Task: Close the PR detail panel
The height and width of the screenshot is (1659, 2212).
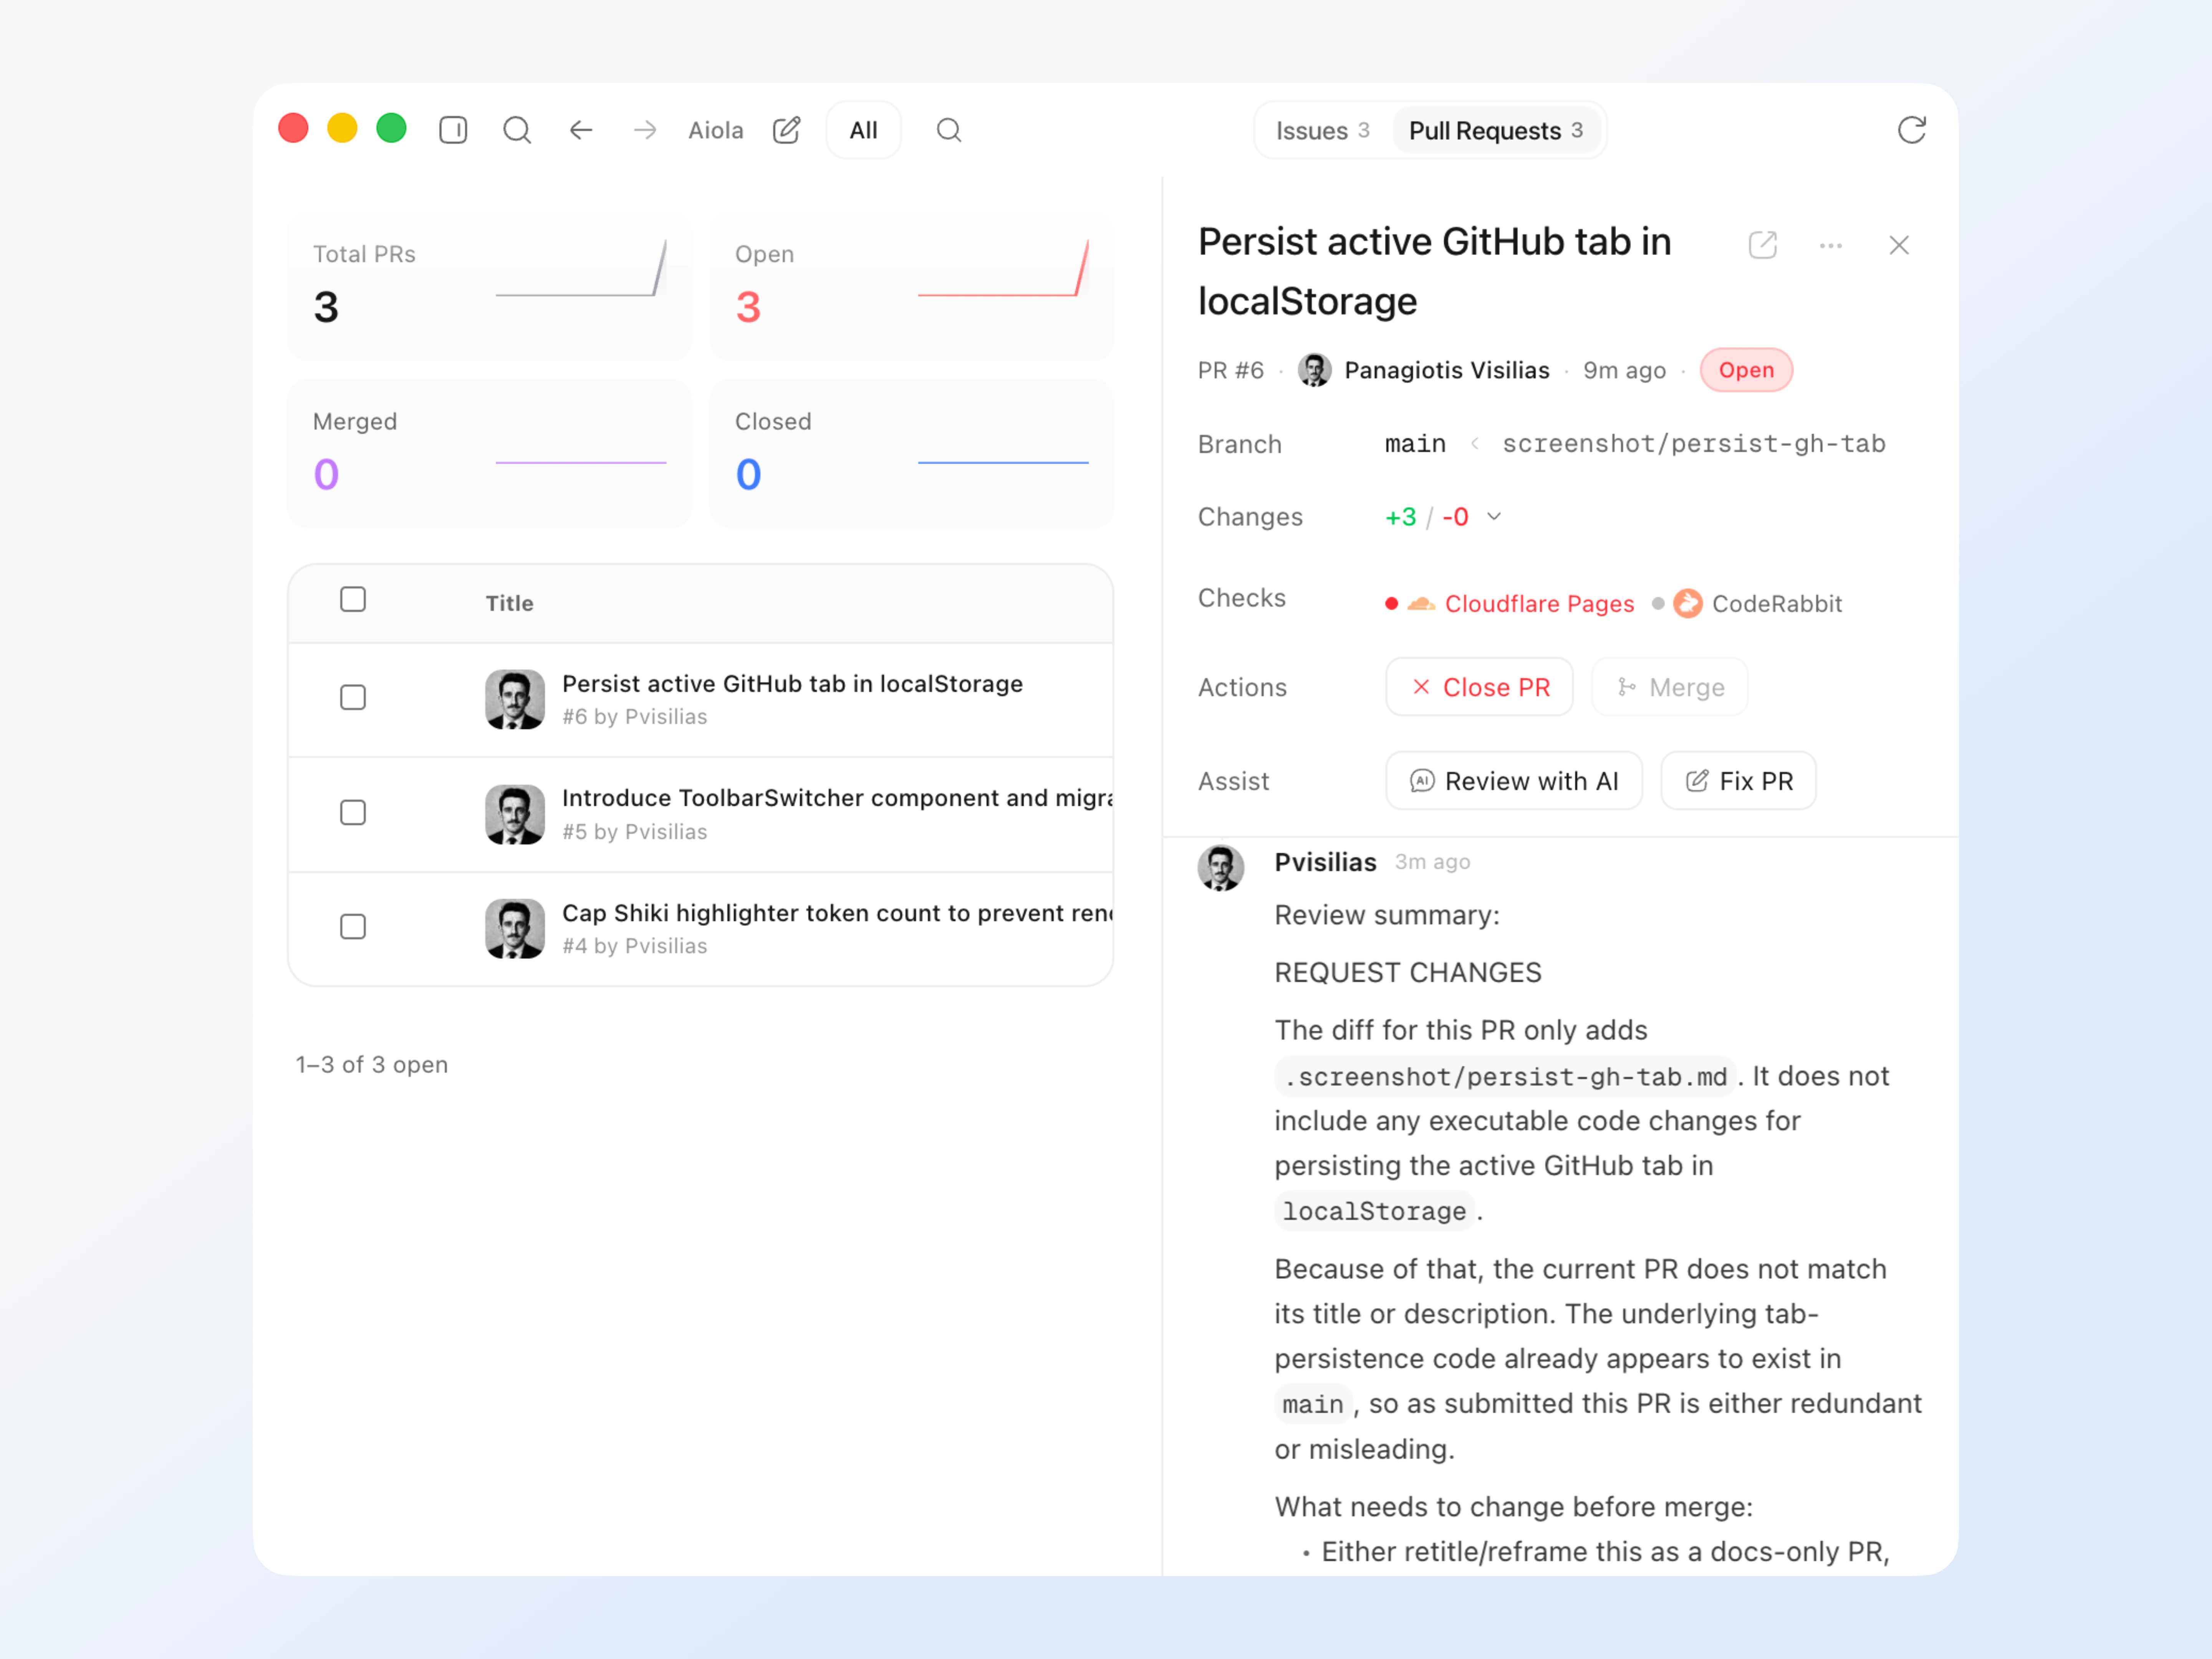Action: click(x=1899, y=245)
